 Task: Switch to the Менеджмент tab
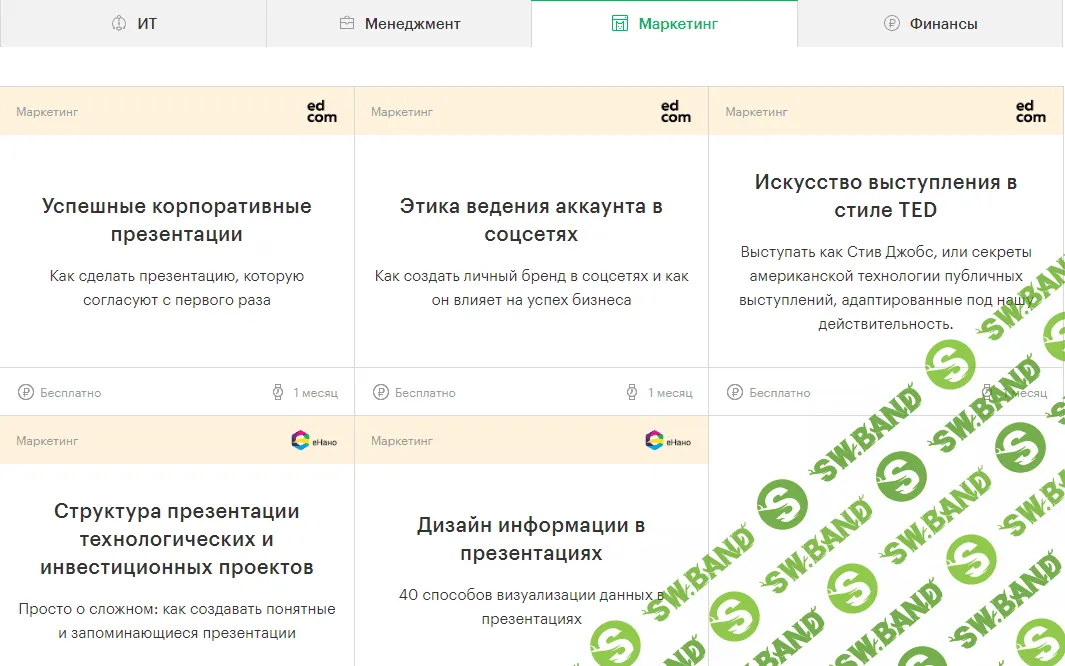pos(399,22)
